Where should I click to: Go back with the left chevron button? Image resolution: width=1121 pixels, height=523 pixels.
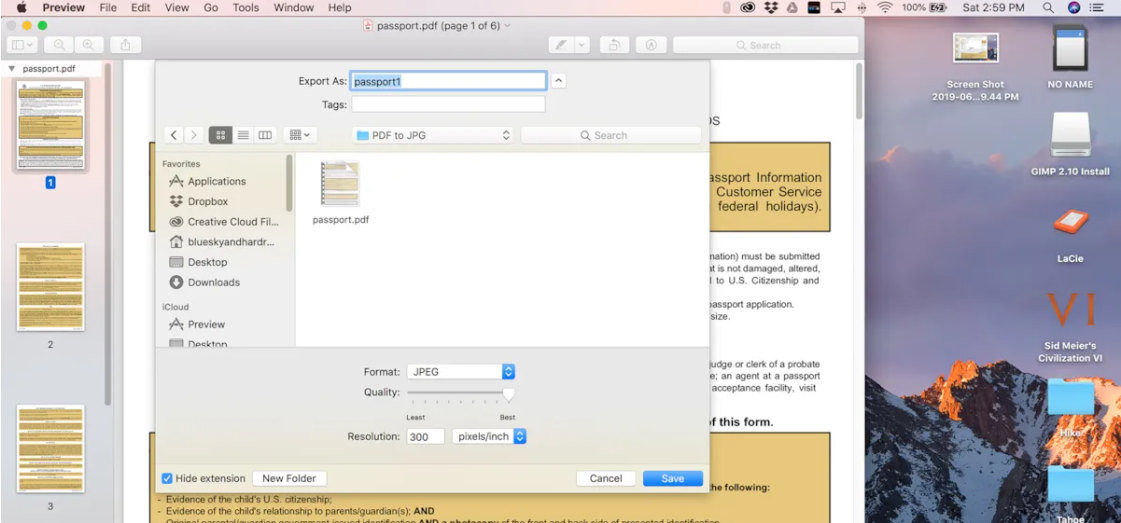coord(174,135)
